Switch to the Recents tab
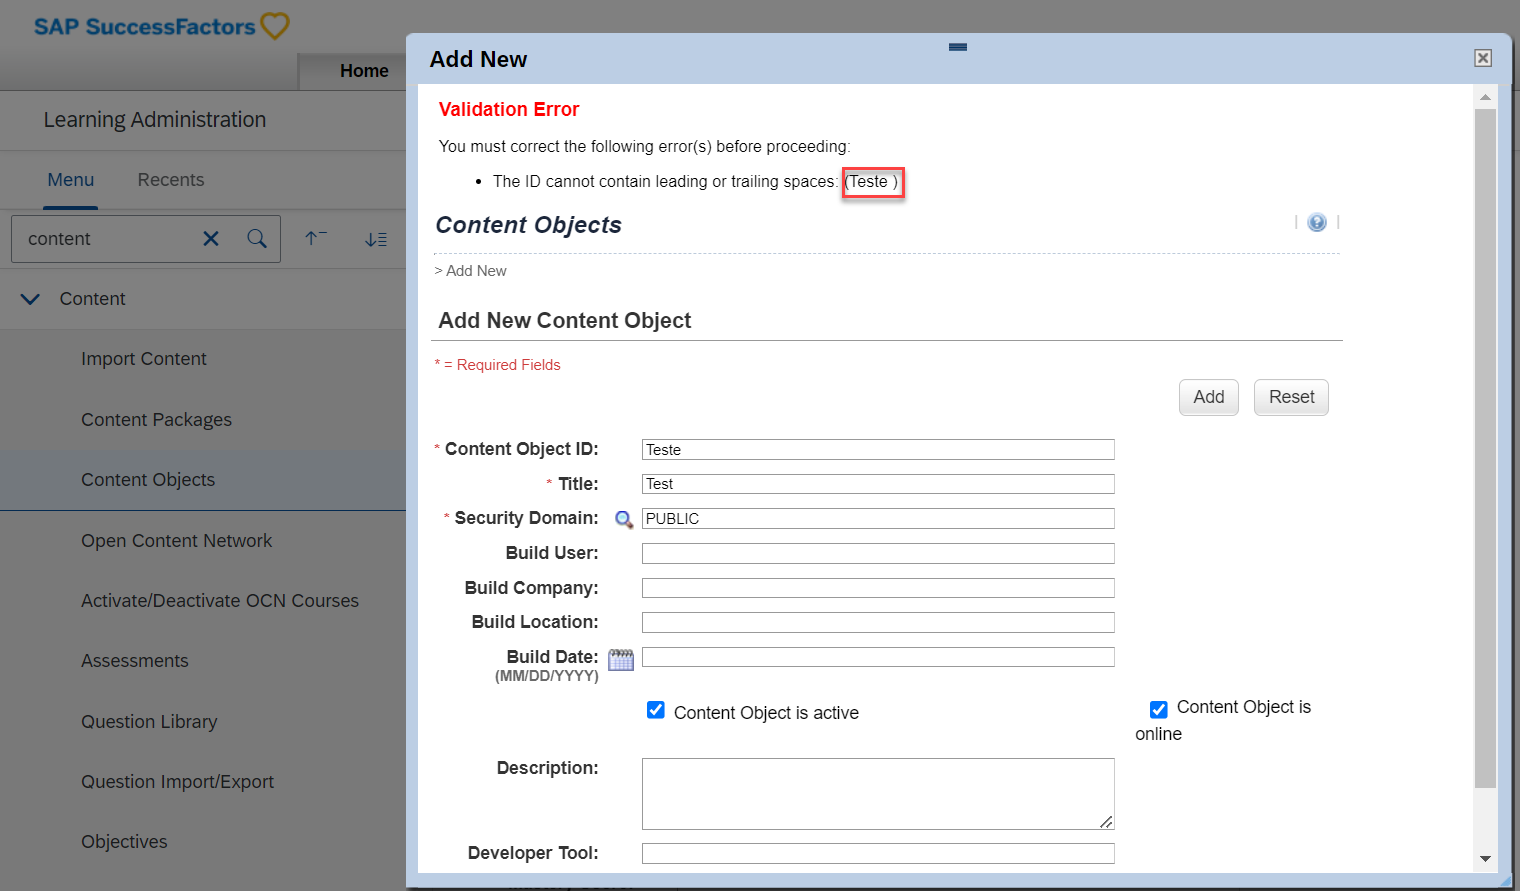 (171, 180)
